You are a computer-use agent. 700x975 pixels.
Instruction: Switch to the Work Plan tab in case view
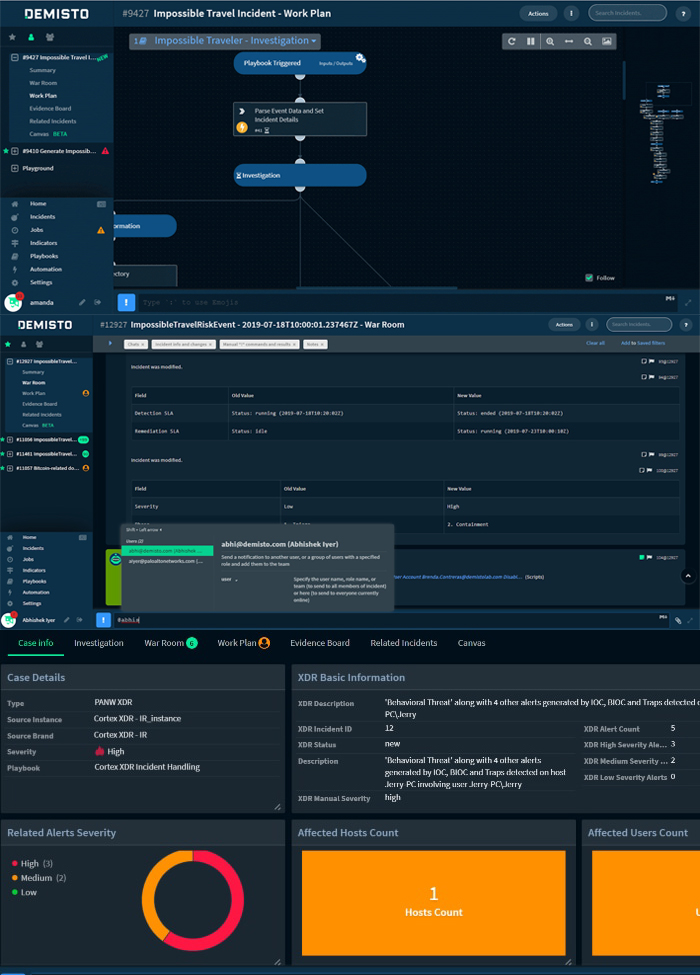(243, 643)
